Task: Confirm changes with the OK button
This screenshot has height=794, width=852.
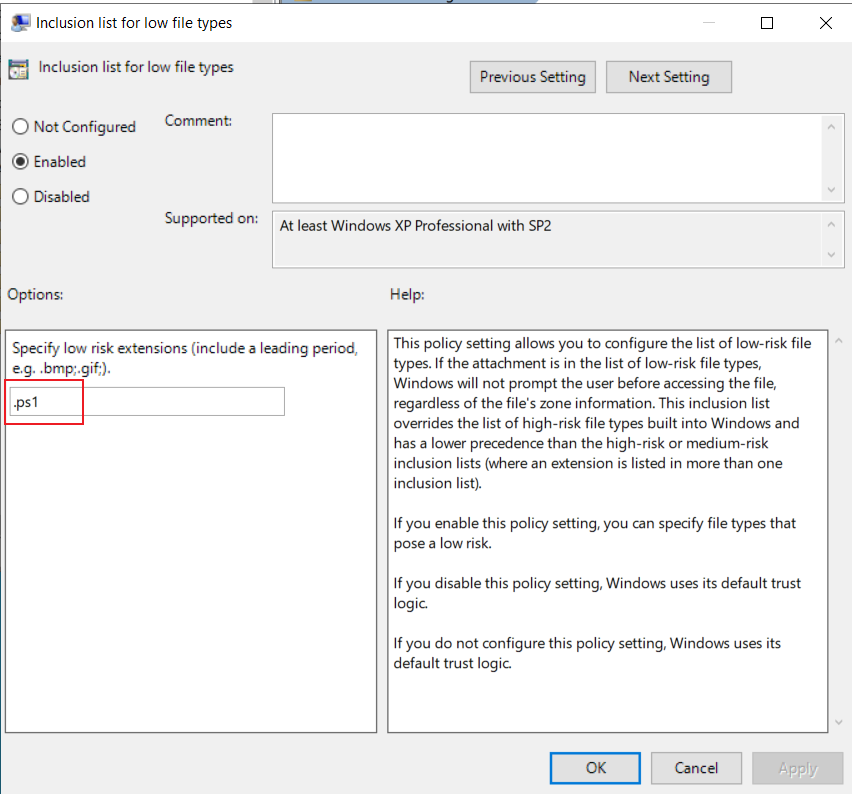Action: click(x=595, y=768)
